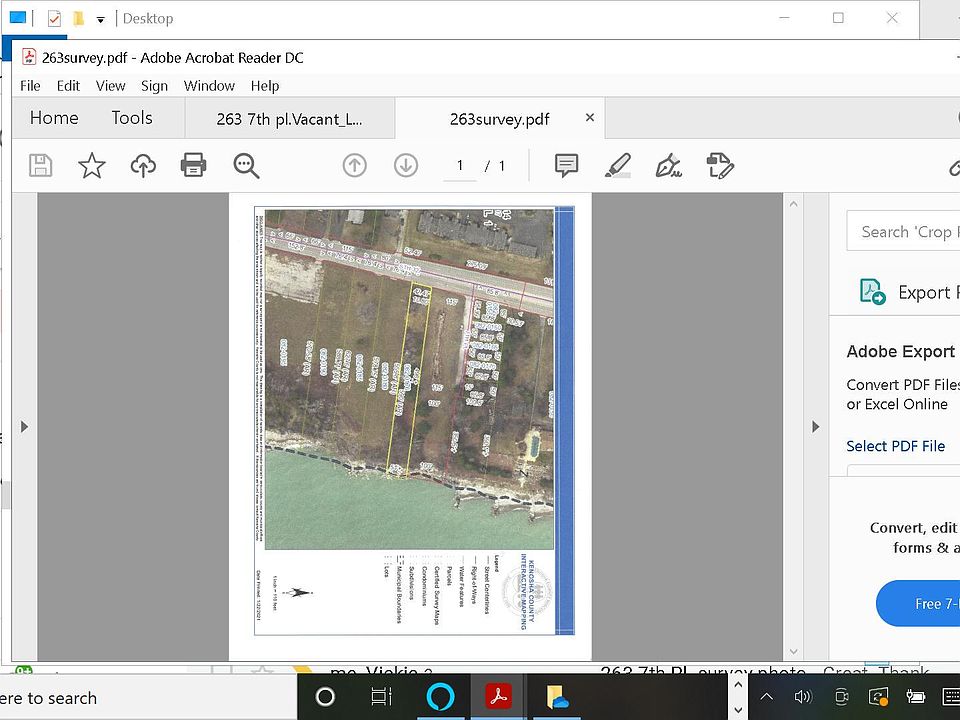Collapse the right tools pane arrow
The height and width of the screenshot is (720, 960).
pyautogui.click(x=815, y=427)
